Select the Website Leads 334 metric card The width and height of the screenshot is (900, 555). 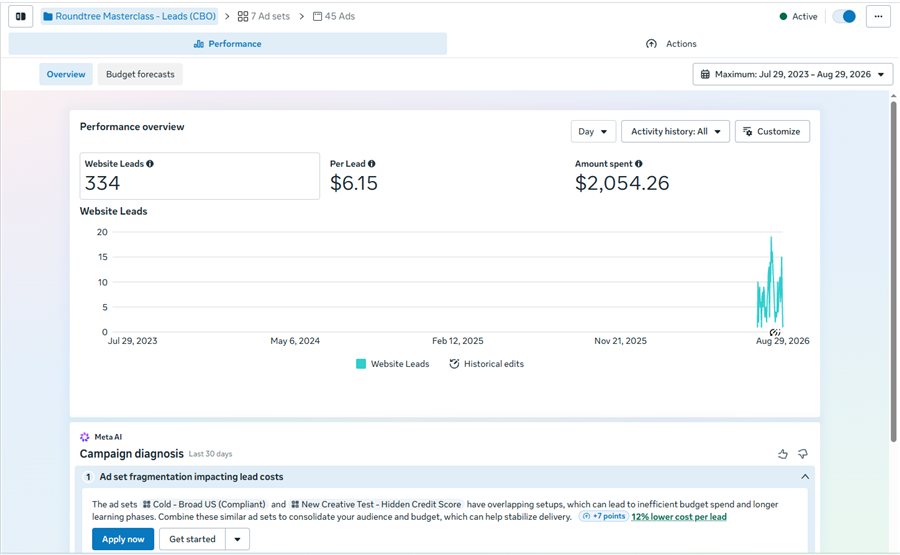[x=200, y=176]
